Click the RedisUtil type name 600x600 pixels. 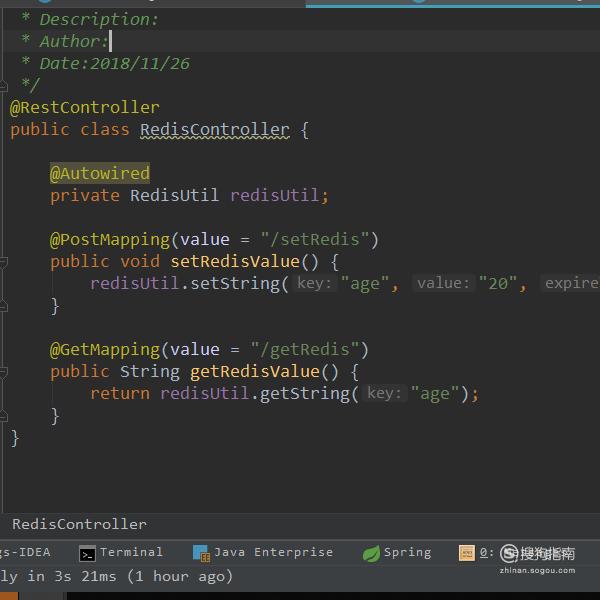pyautogui.click(x=174, y=196)
